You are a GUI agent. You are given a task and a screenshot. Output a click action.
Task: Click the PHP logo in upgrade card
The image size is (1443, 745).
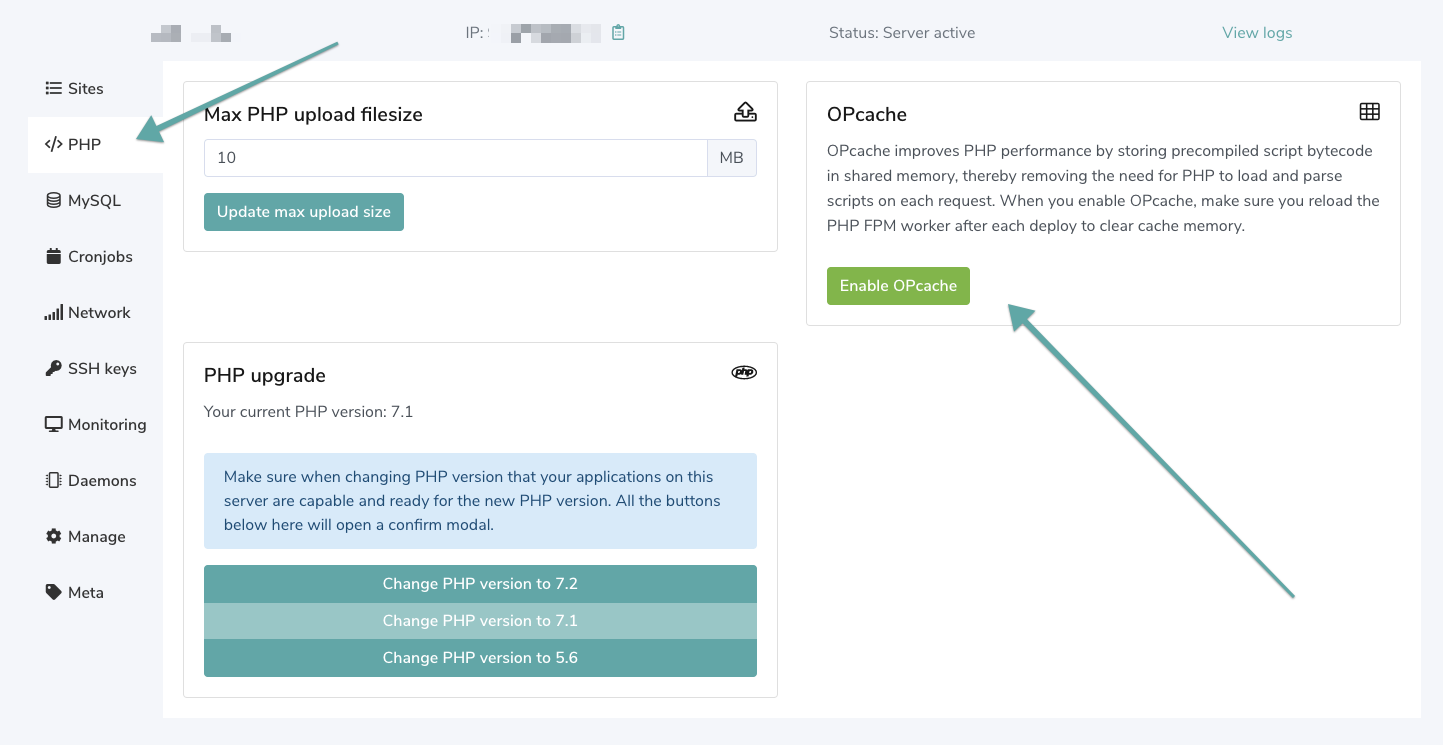[x=744, y=372]
